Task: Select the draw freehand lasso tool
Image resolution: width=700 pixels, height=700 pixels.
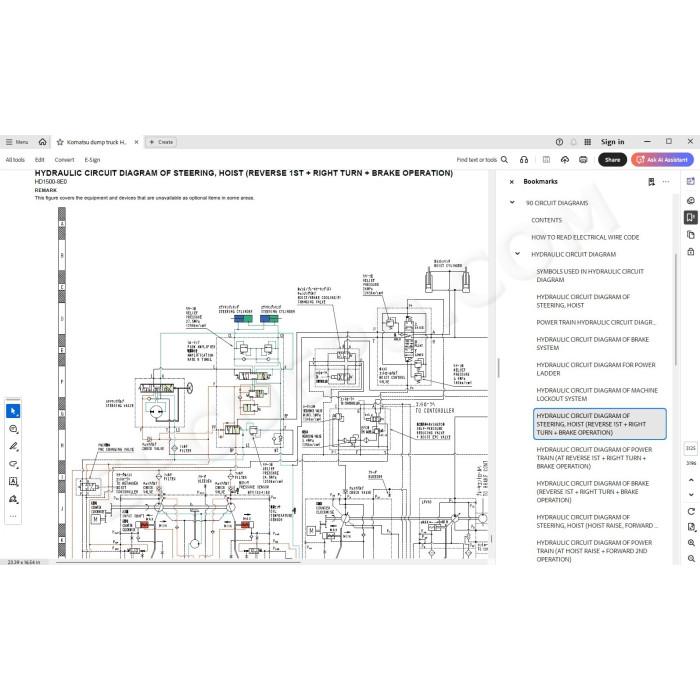Action: pos(13,464)
